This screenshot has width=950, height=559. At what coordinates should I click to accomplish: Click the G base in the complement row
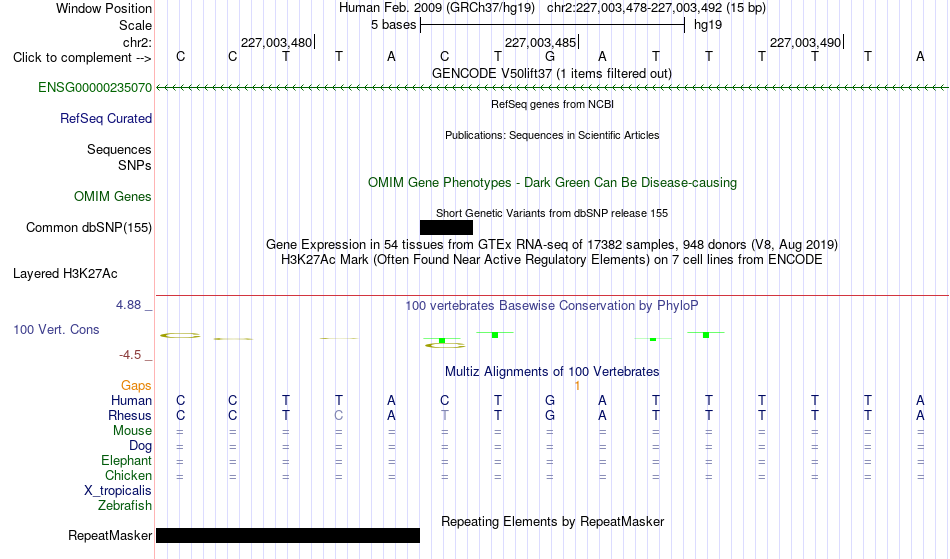click(550, 57)
